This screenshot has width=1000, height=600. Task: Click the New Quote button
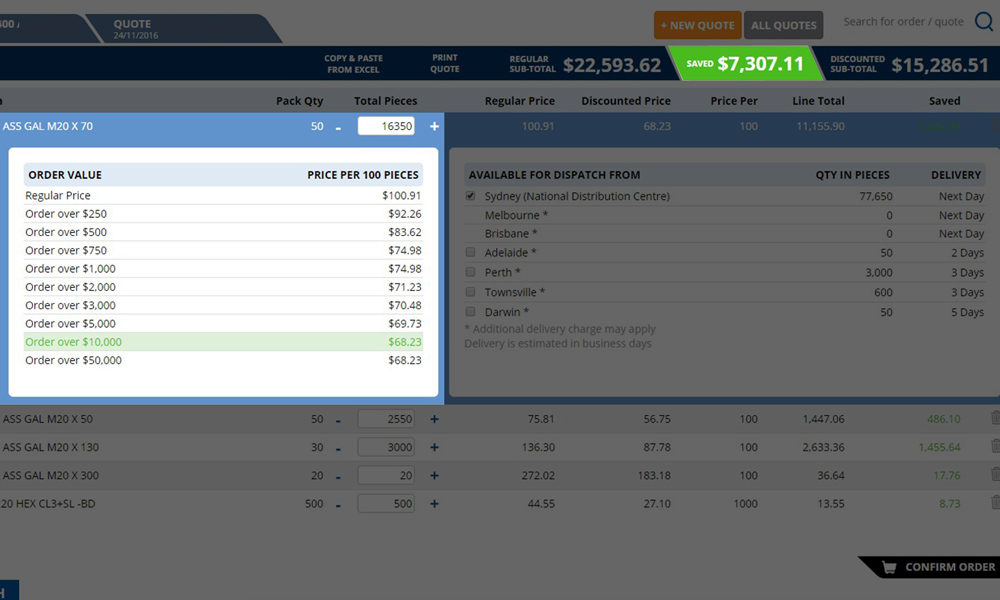click(697, 25)
